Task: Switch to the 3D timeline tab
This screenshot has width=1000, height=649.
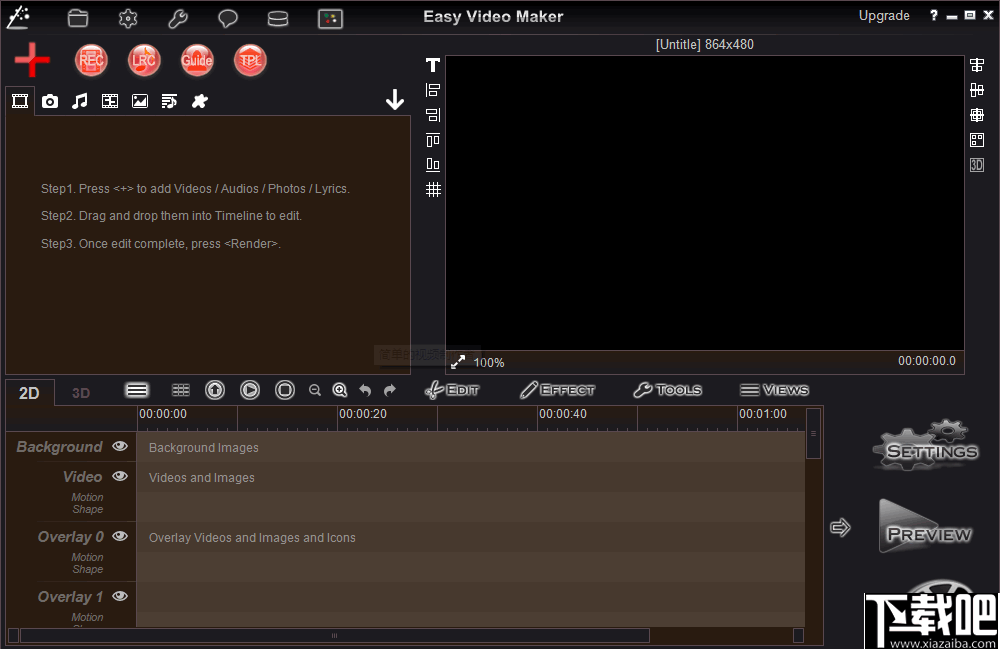Action: pyautogui.click(x=80, y=392)
